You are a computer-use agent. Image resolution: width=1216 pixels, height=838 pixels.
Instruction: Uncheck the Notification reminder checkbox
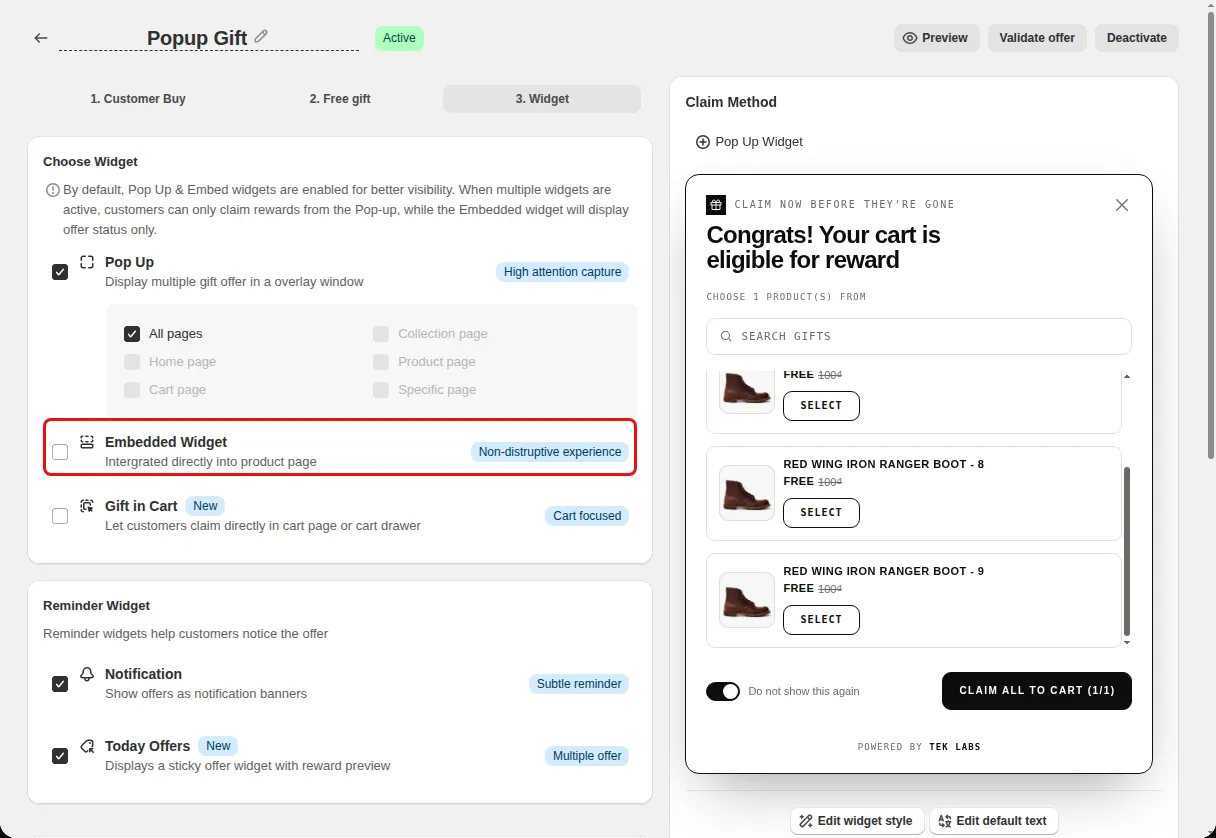point(60,684)
